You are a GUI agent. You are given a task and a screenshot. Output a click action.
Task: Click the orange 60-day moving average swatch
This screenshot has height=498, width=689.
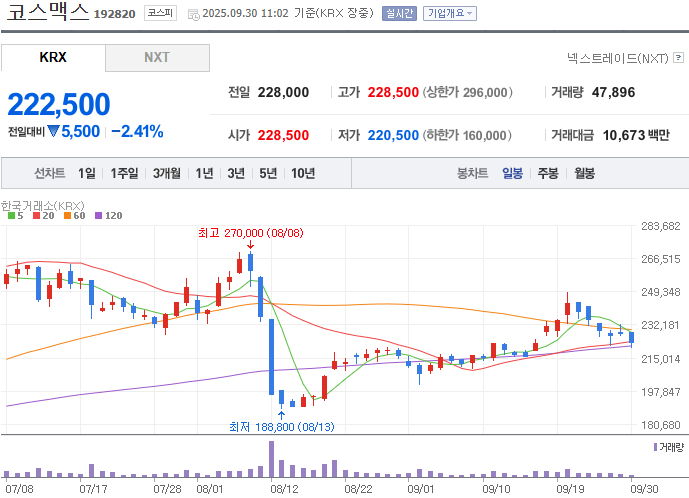pyautogui.click(x=67, y=215)
